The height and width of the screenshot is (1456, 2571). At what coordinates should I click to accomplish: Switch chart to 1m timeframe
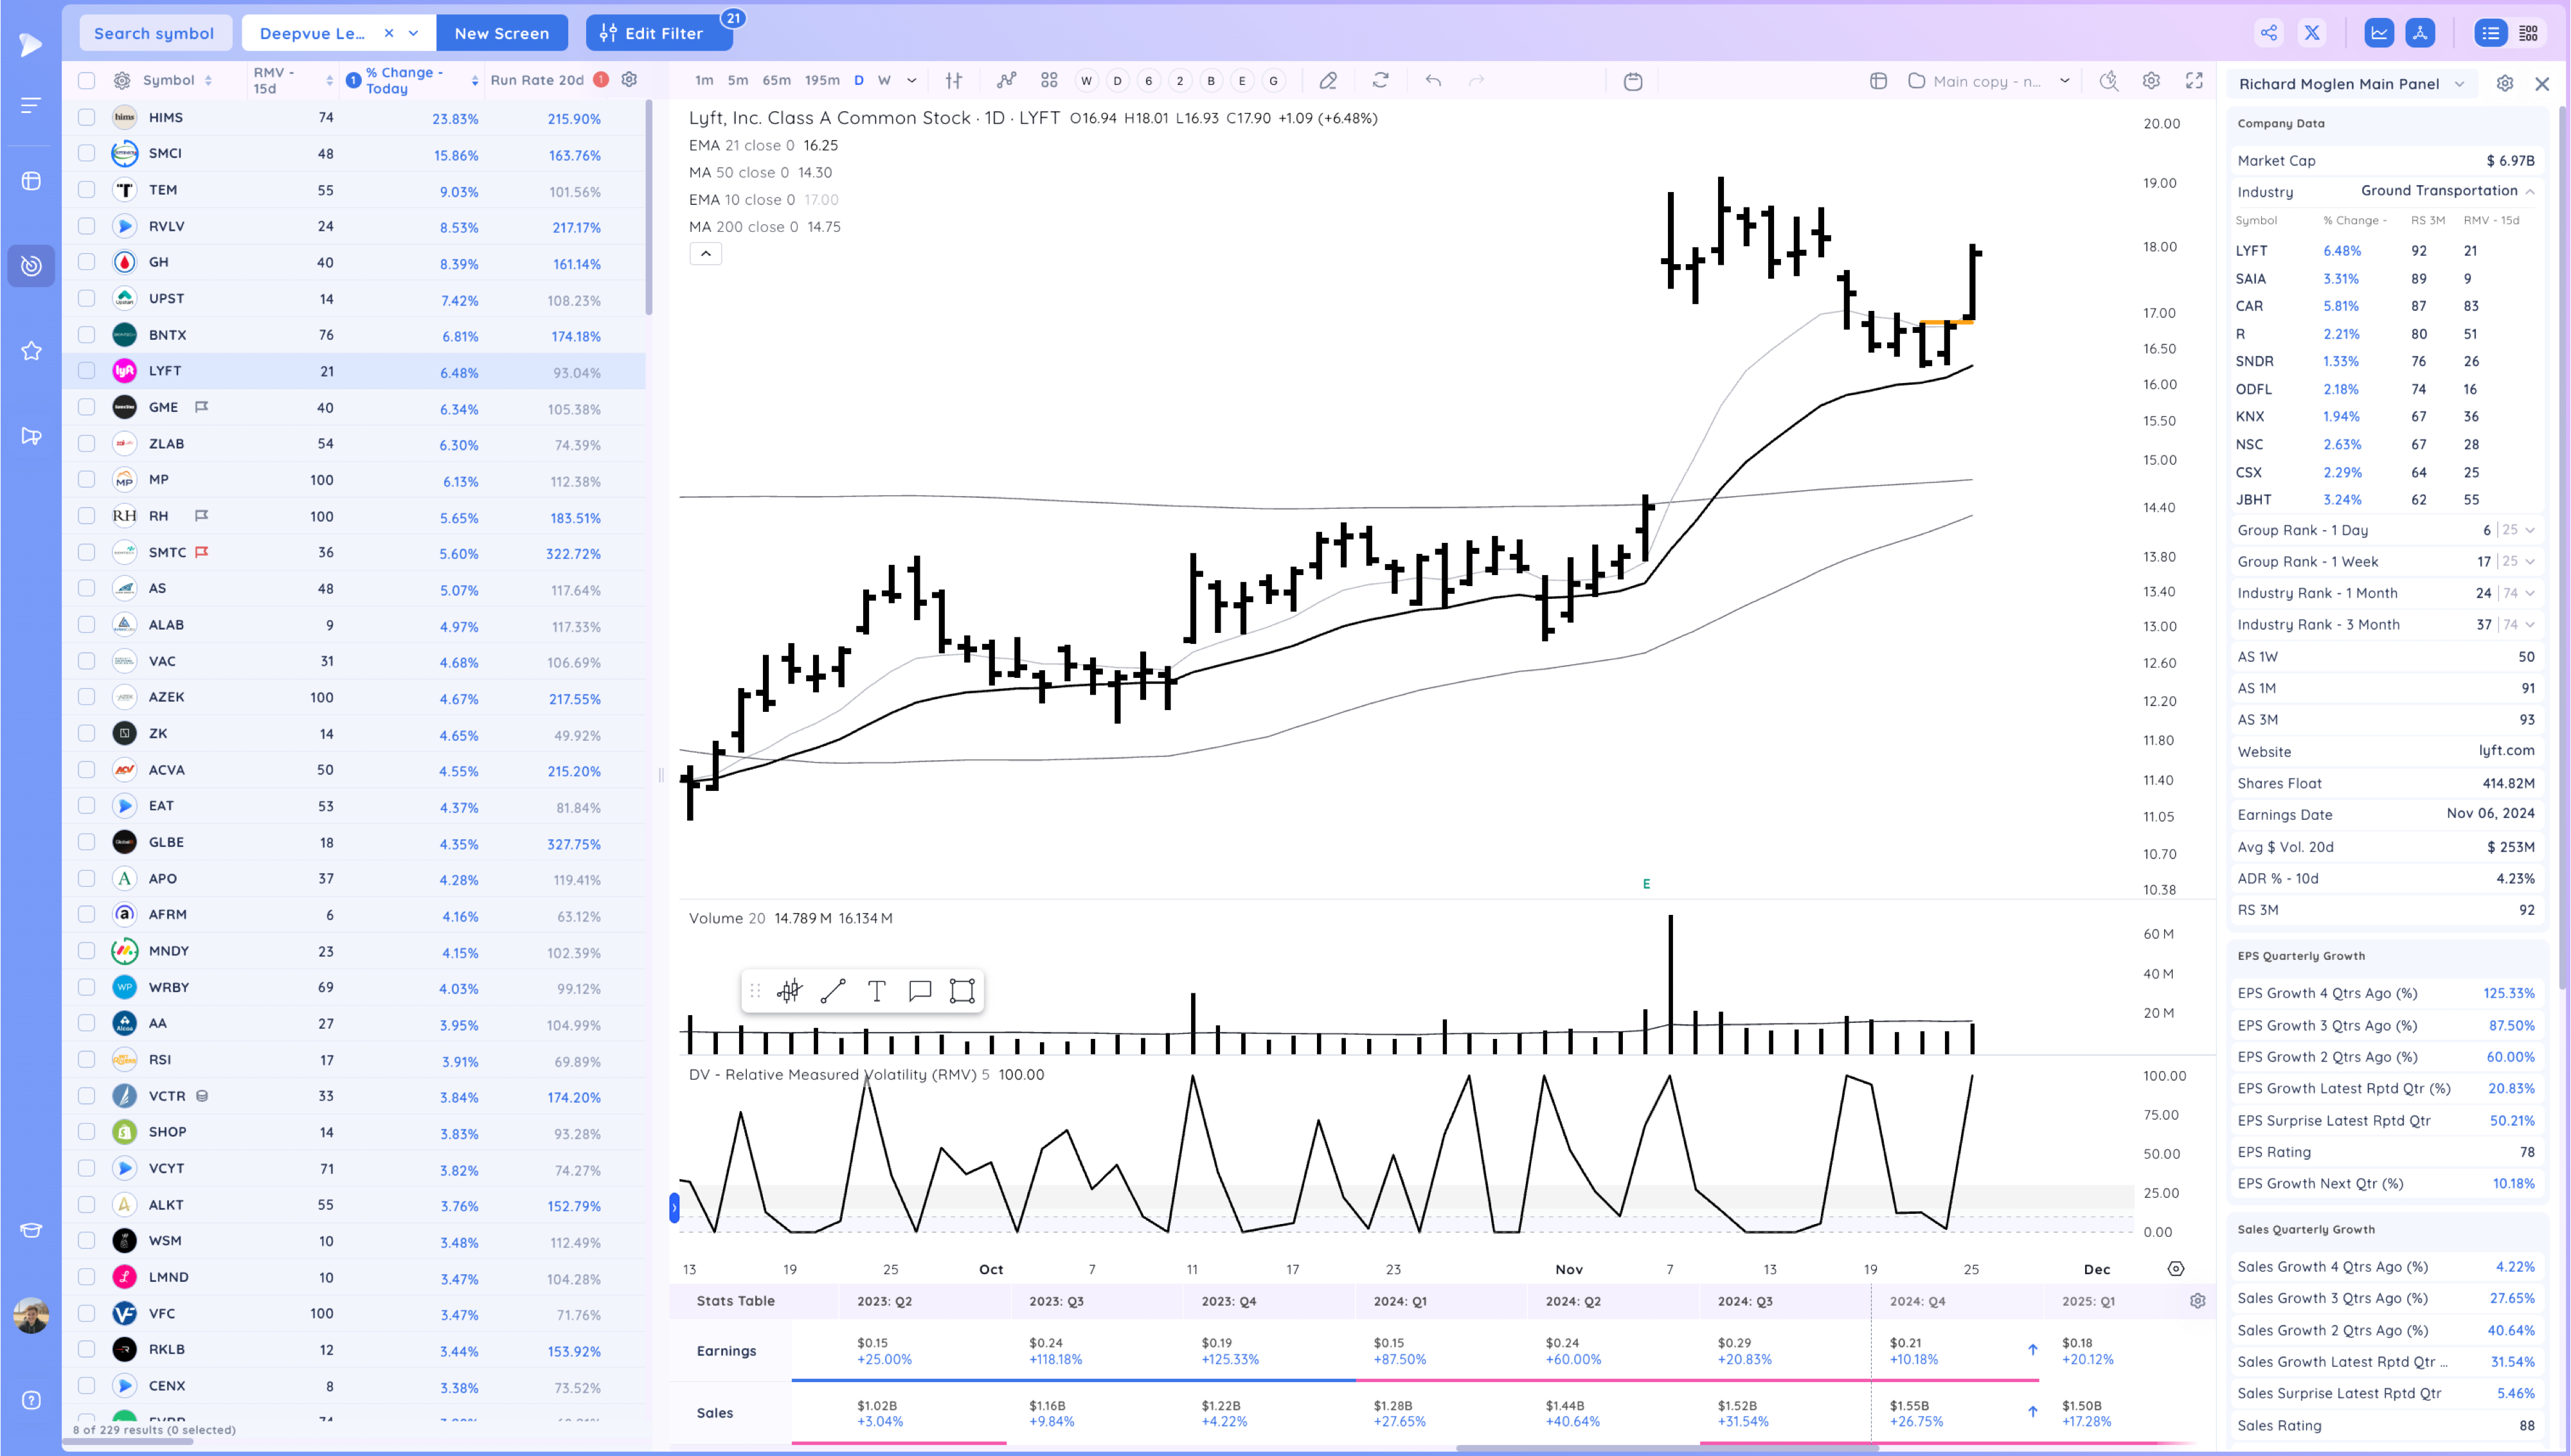point(704,80)
